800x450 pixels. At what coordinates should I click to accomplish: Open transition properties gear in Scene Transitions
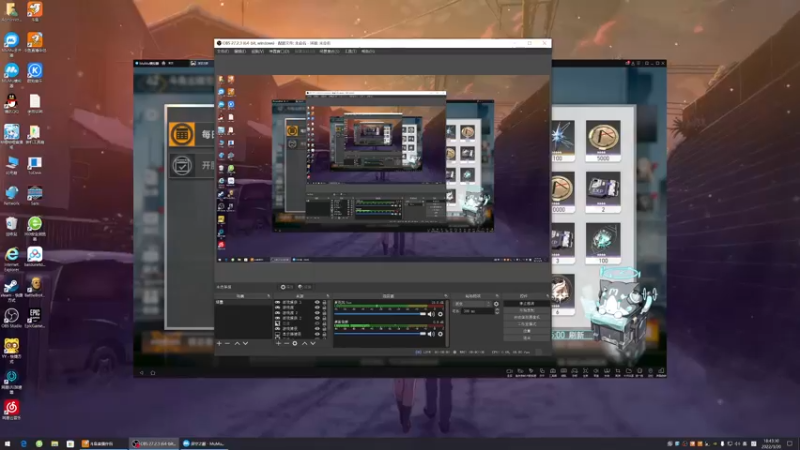coord(496,304)
